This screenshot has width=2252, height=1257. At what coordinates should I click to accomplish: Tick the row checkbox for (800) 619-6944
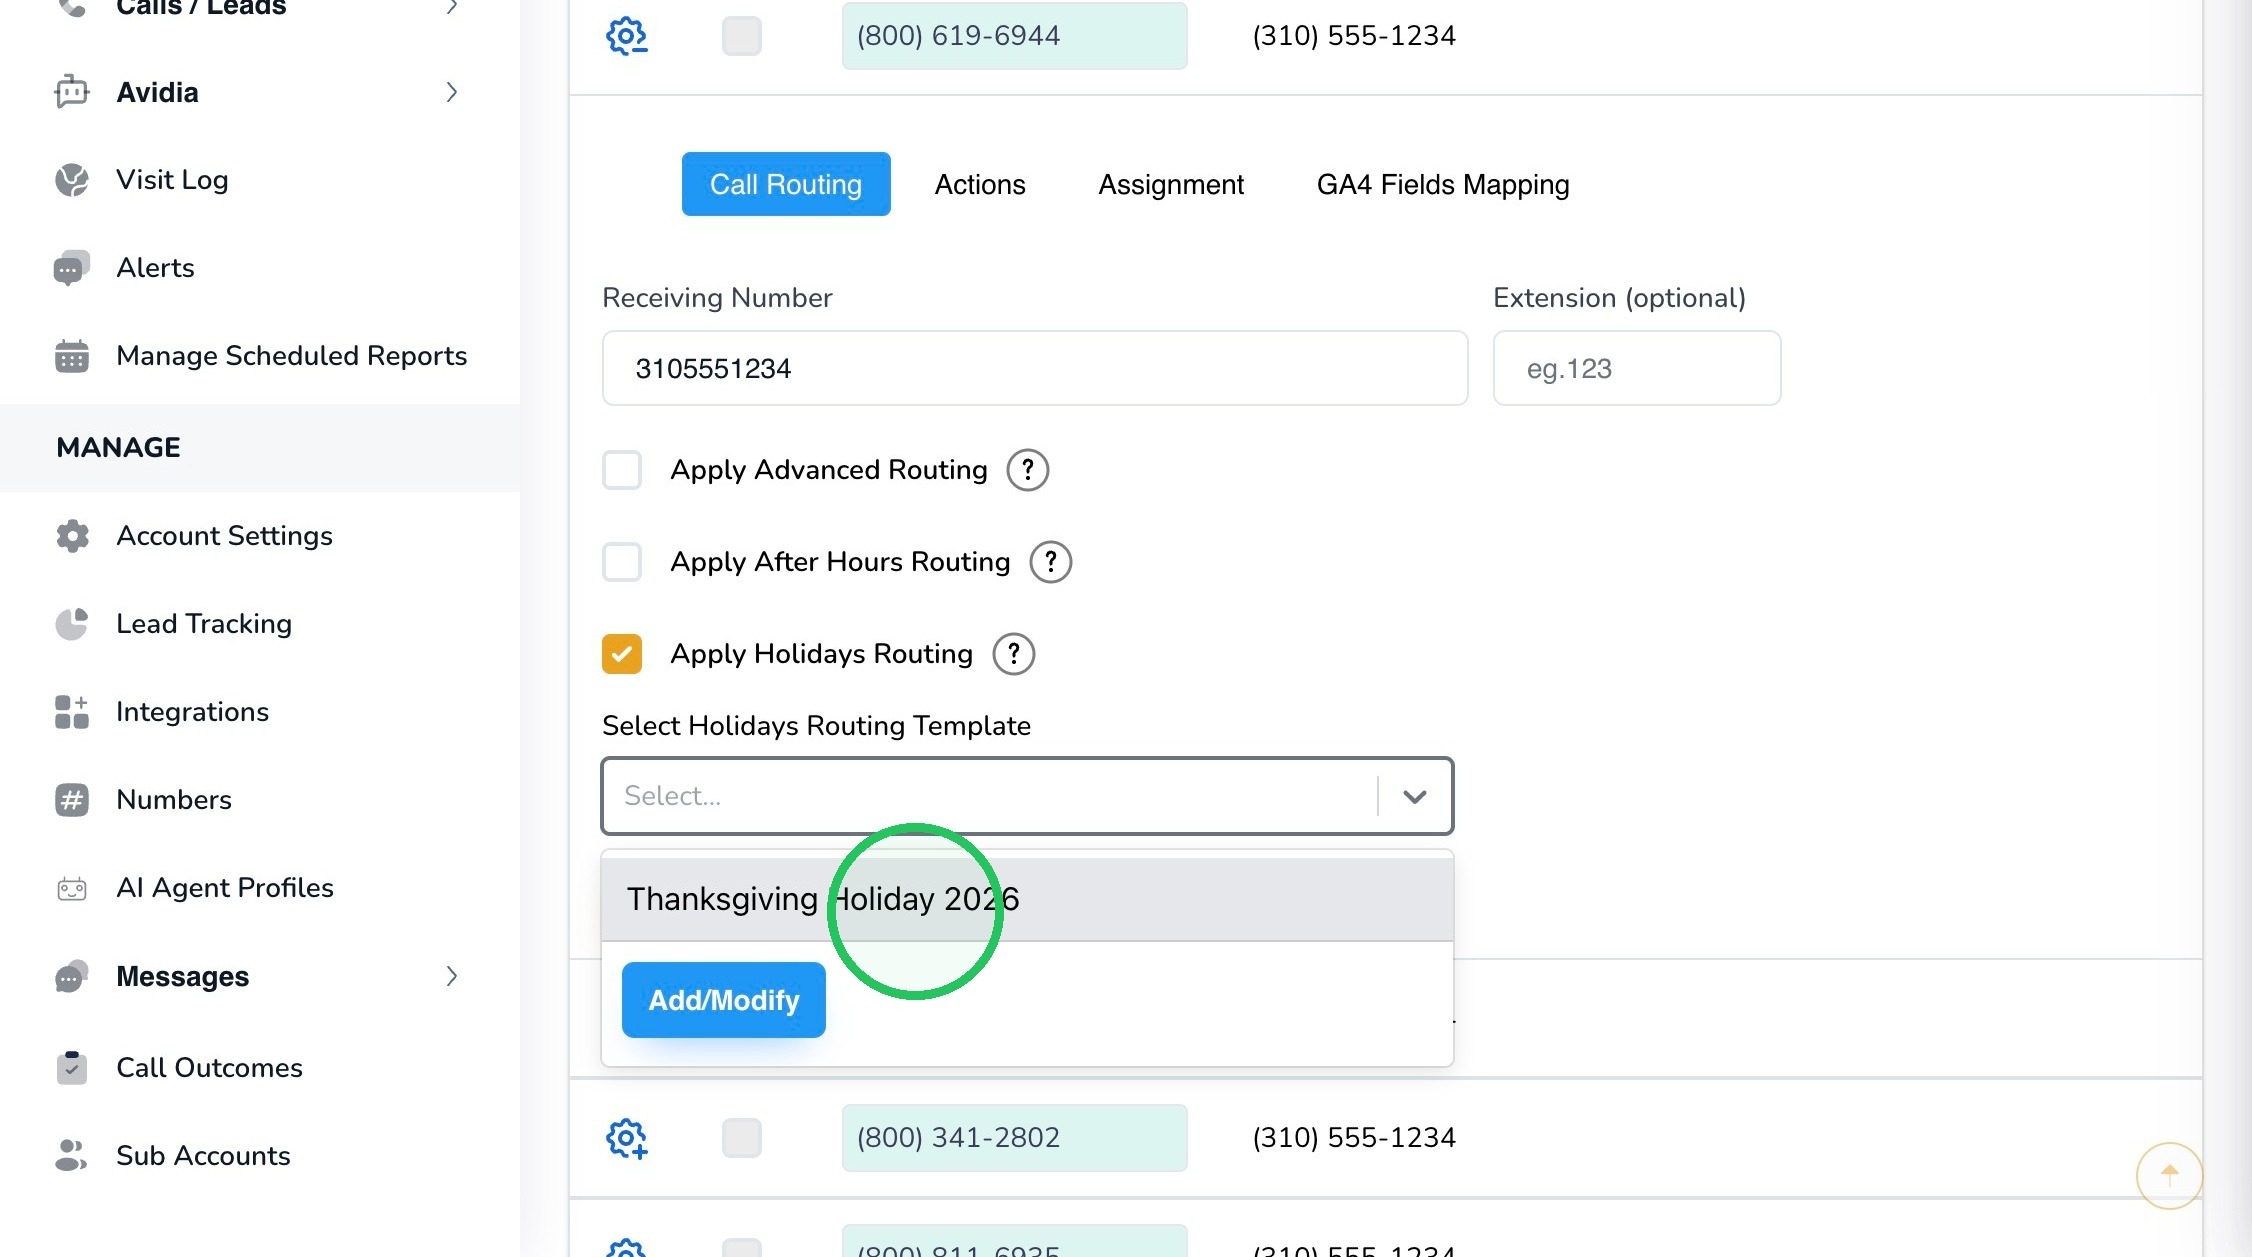point(742,36)
